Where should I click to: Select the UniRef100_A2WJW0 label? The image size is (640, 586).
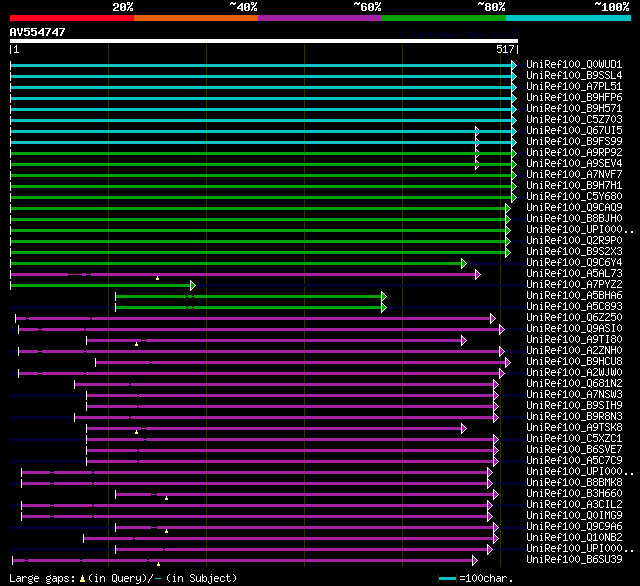(574, 373)
